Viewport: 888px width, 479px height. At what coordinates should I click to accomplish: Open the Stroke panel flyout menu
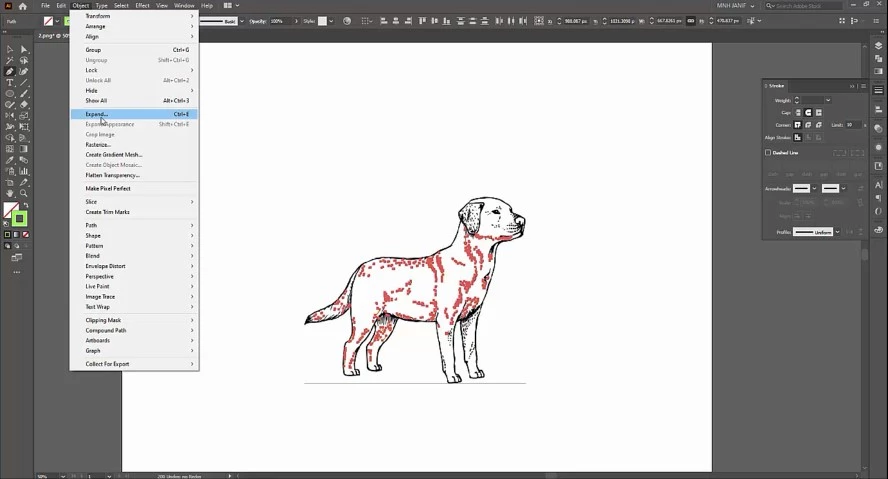(863, 86)
